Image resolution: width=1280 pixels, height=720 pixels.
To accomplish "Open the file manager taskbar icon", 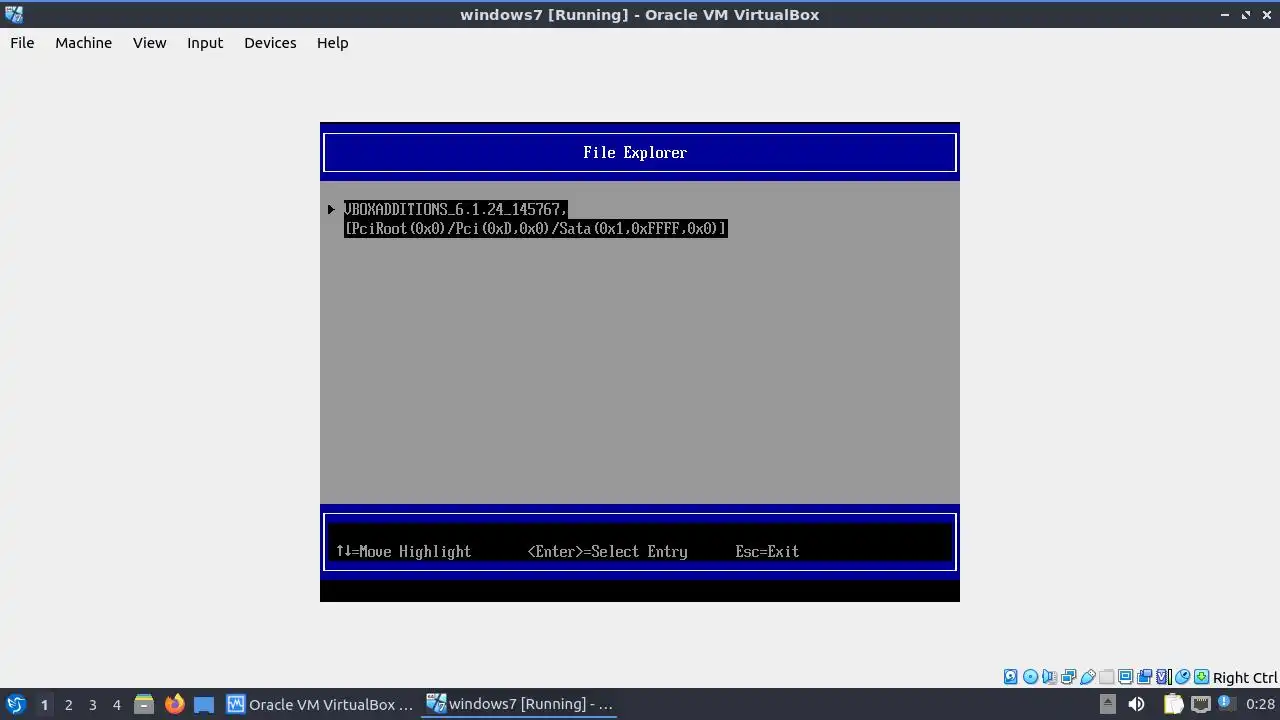I will 144,704.
